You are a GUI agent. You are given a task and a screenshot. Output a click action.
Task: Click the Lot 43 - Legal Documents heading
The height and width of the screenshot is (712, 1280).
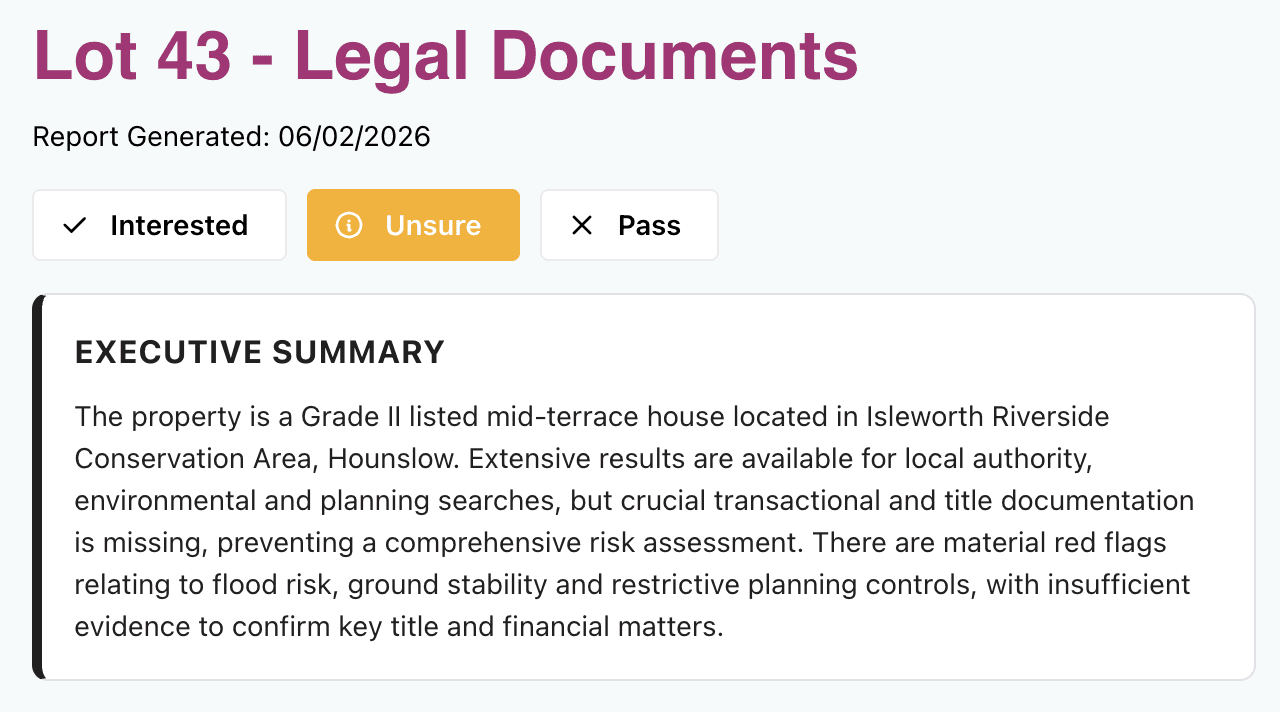445,57
